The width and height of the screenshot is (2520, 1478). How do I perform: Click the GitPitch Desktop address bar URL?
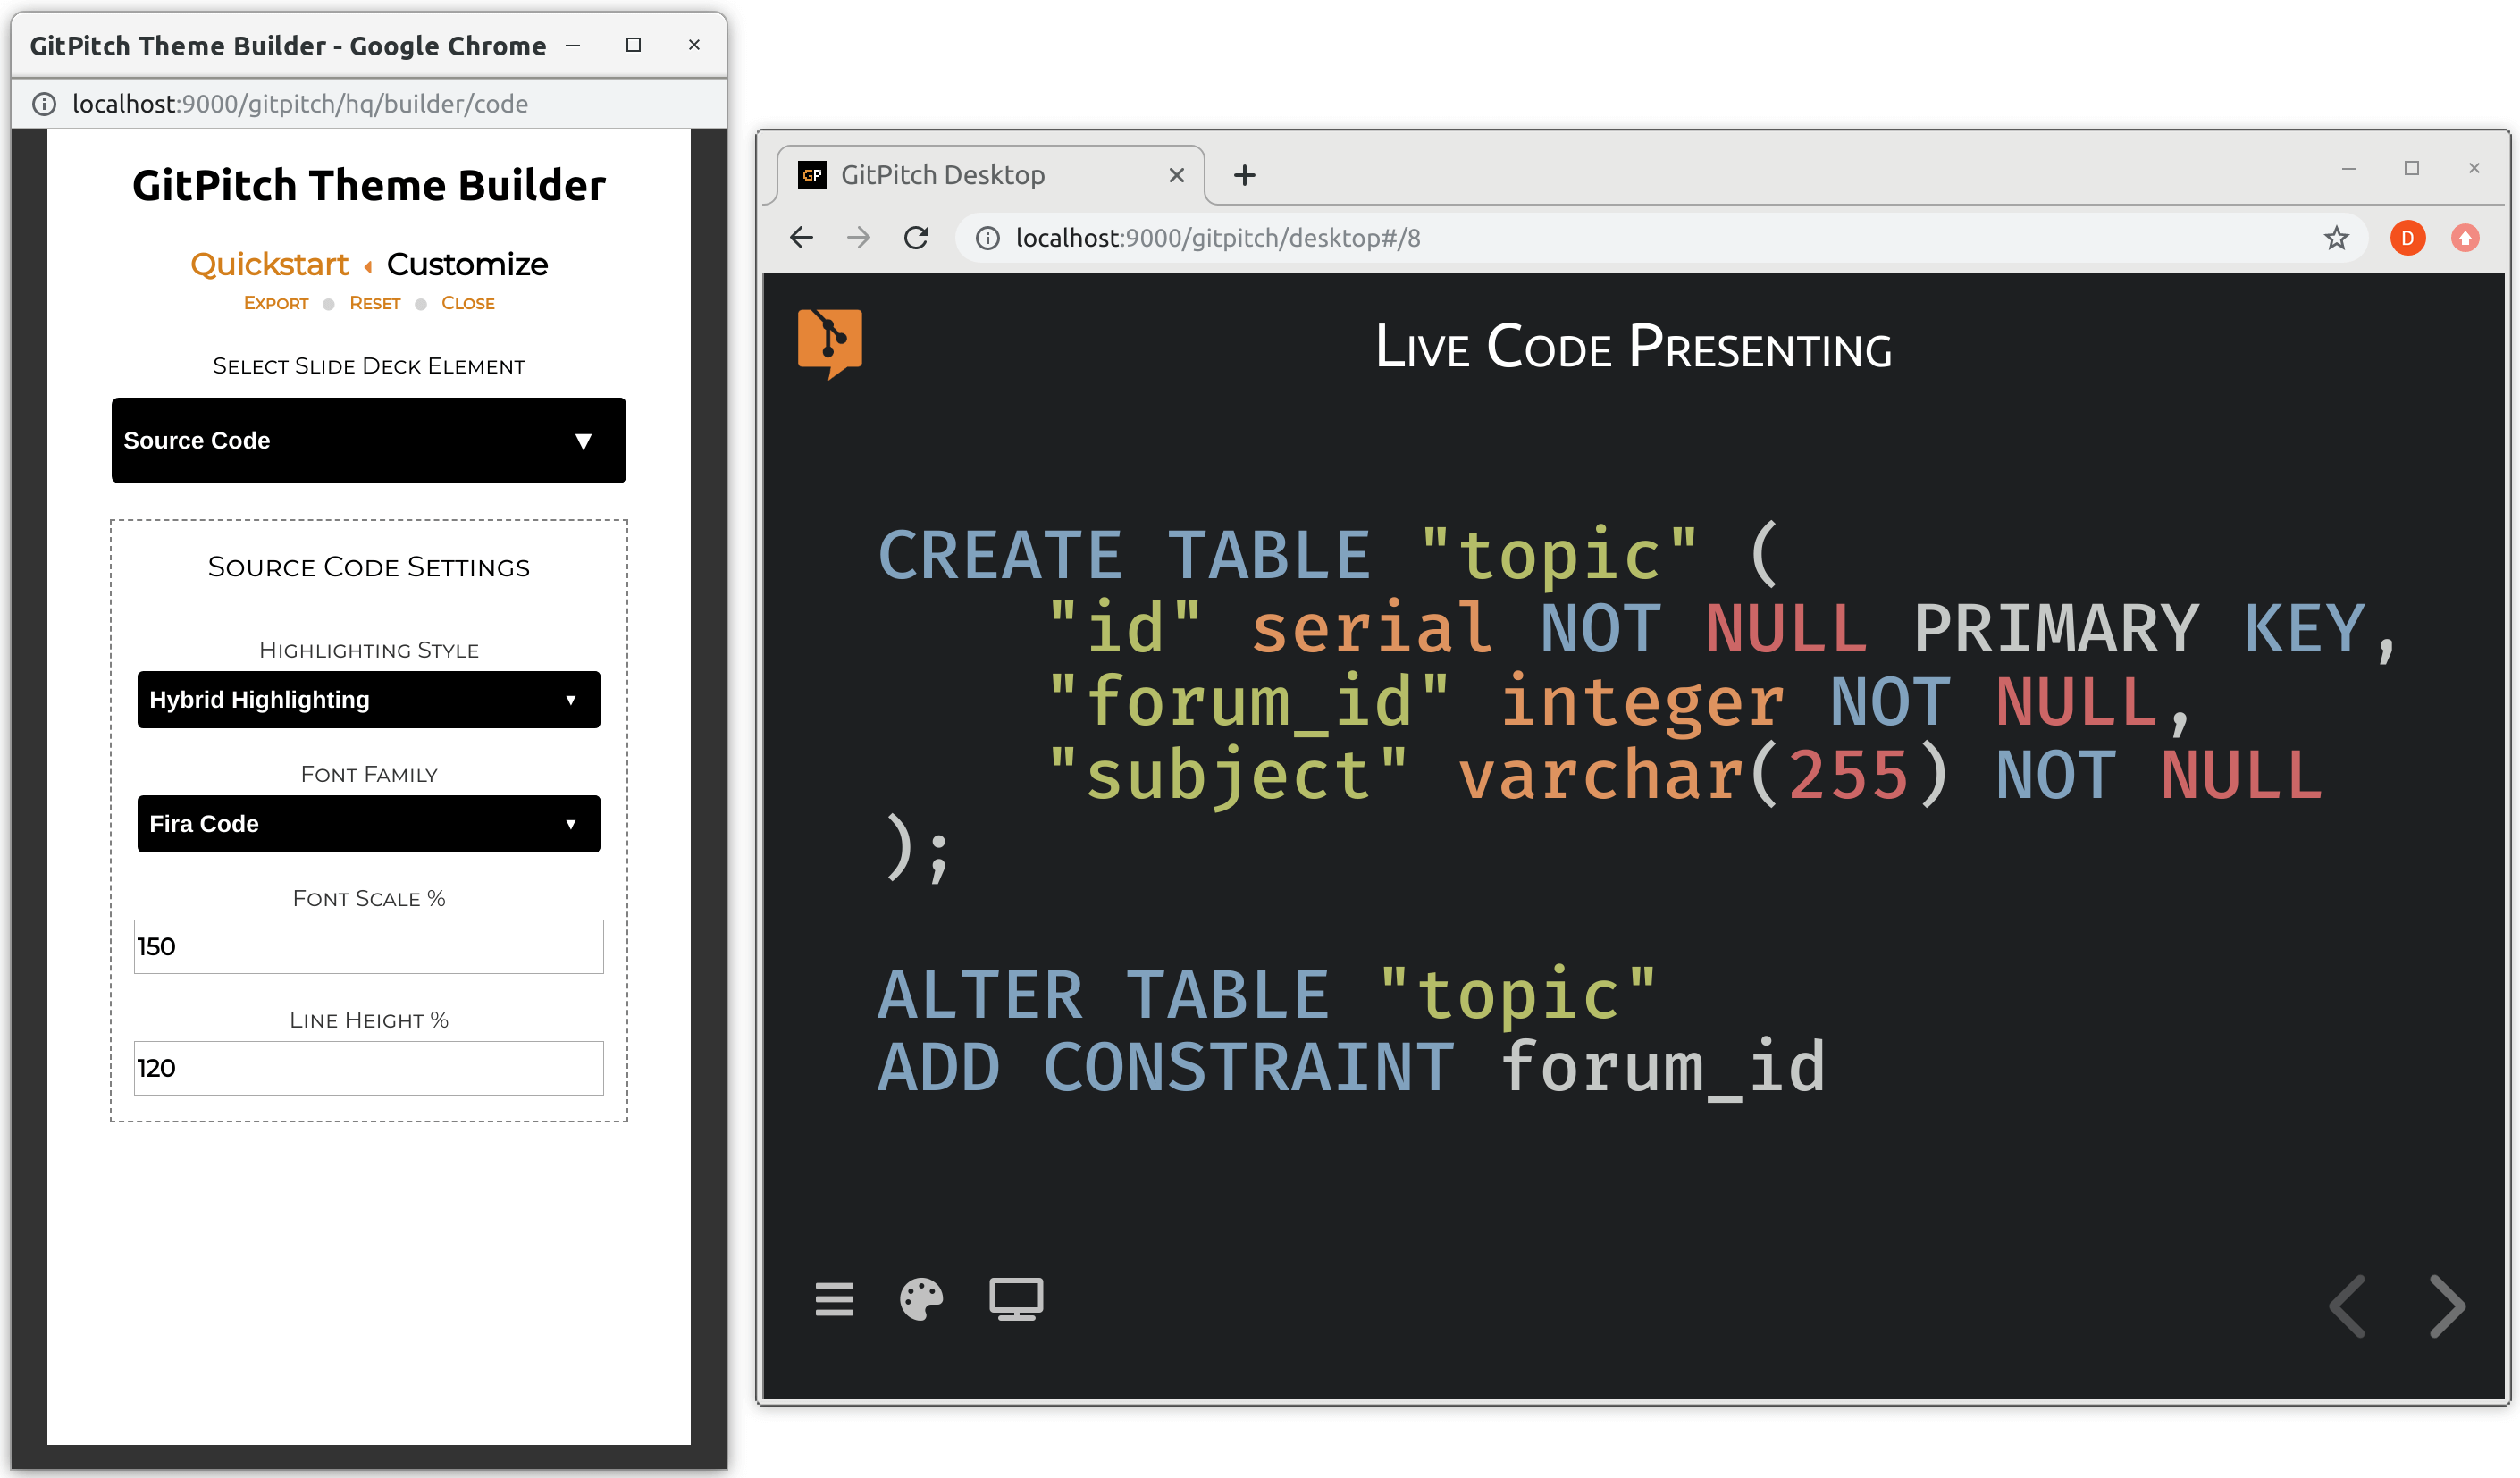point(1218,238)
